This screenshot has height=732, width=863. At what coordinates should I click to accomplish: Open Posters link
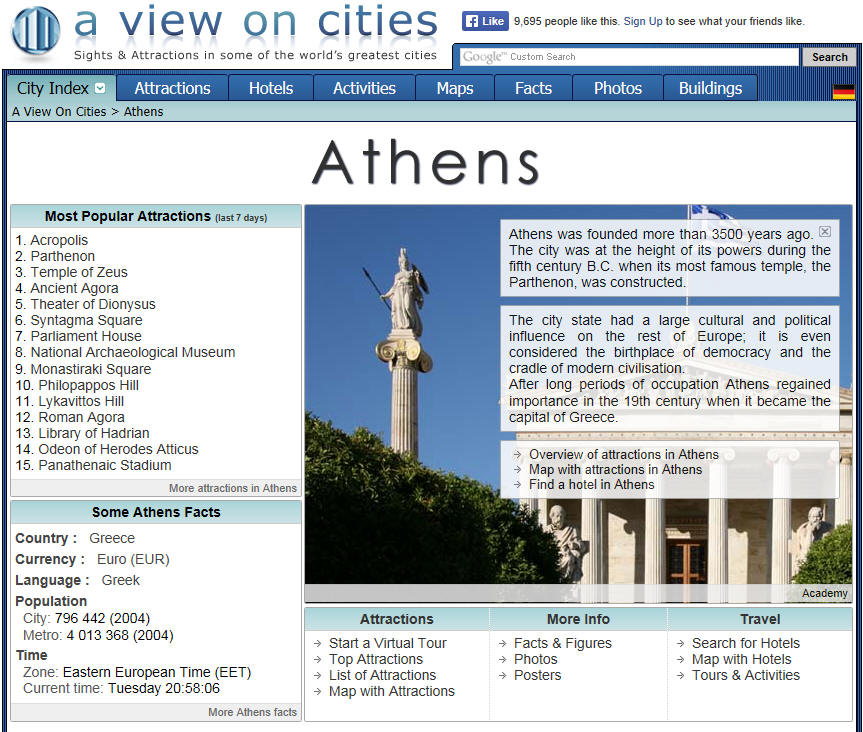(x=537, y=675)
